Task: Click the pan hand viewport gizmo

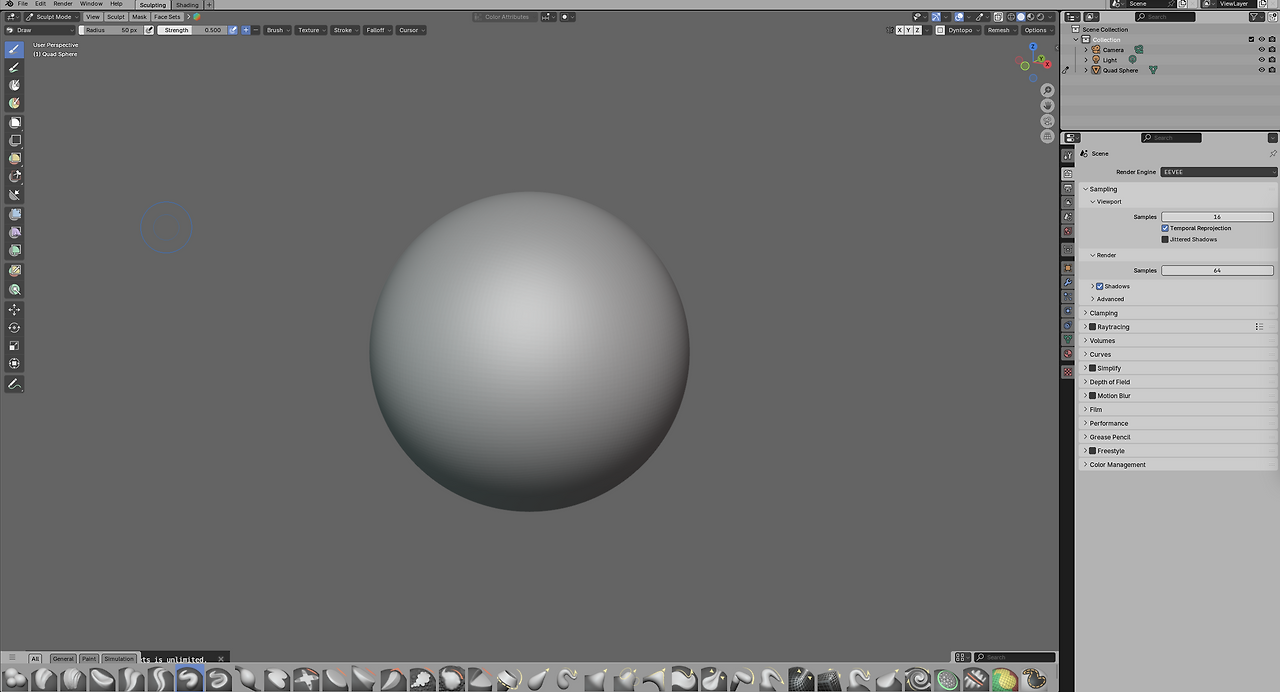Action: [x=1047, y=106]
